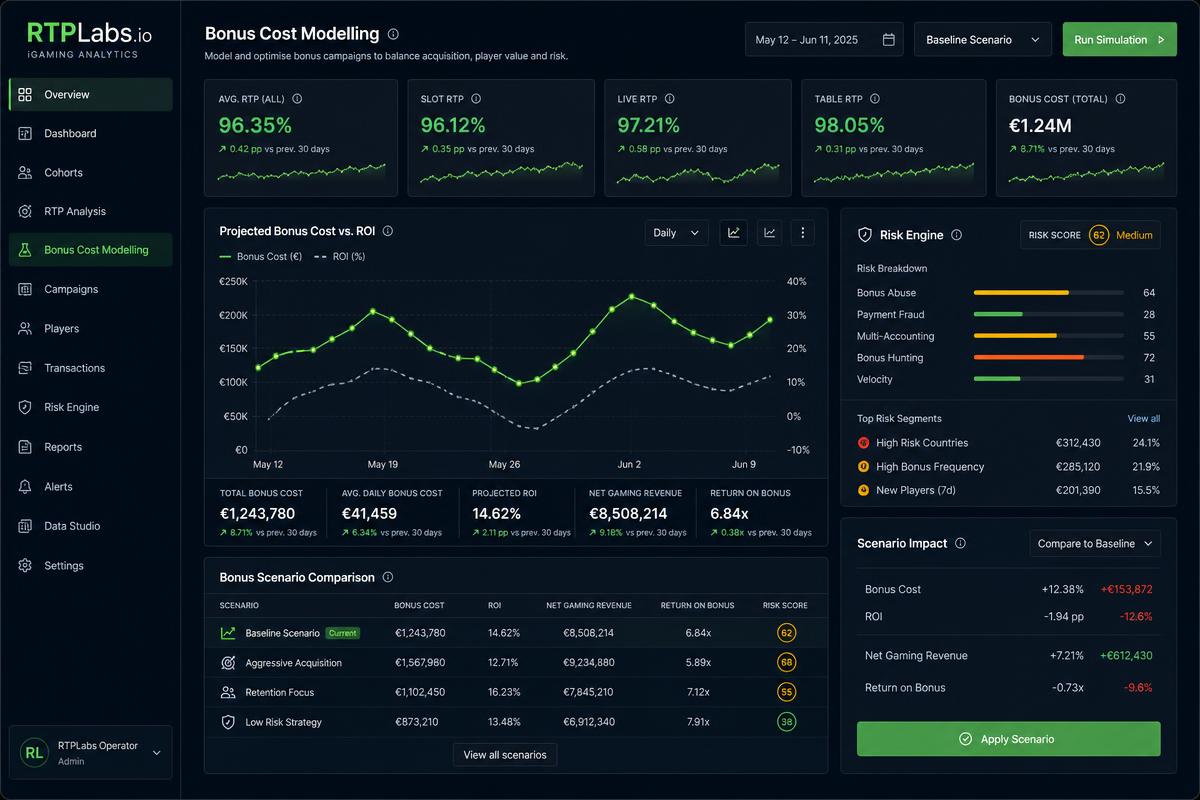Screen dimensions: 1200x800
Task: Open Cohorts section
Action: (90, 172)
